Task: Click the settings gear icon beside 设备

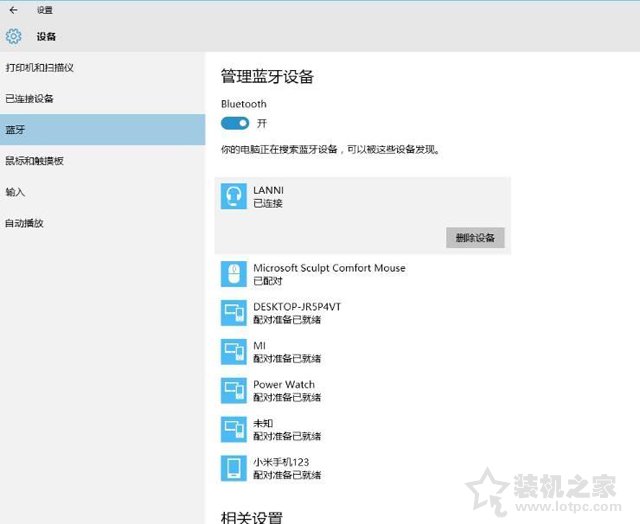Action: (13, 37)
